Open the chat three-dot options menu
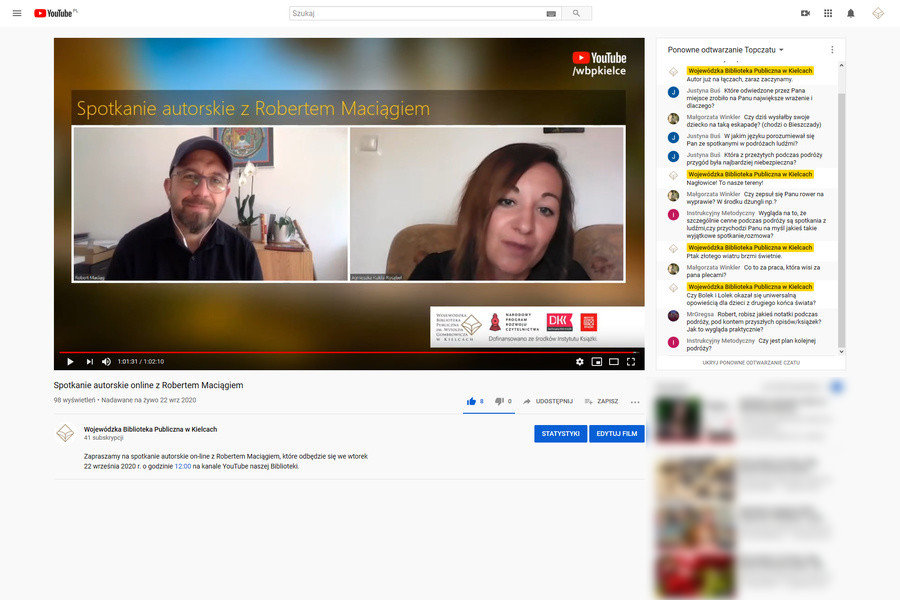 pyautogui.click(x=832, y=49)
